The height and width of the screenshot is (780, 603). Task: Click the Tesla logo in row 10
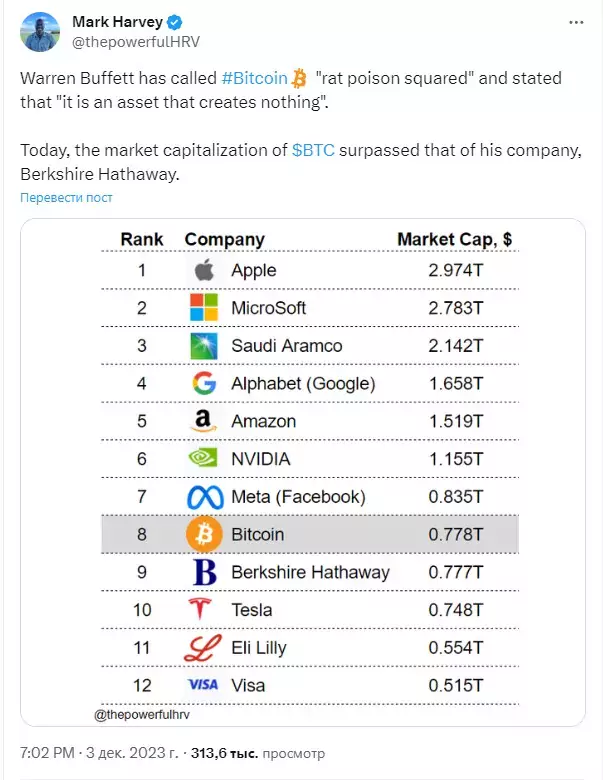coord(200,609)
